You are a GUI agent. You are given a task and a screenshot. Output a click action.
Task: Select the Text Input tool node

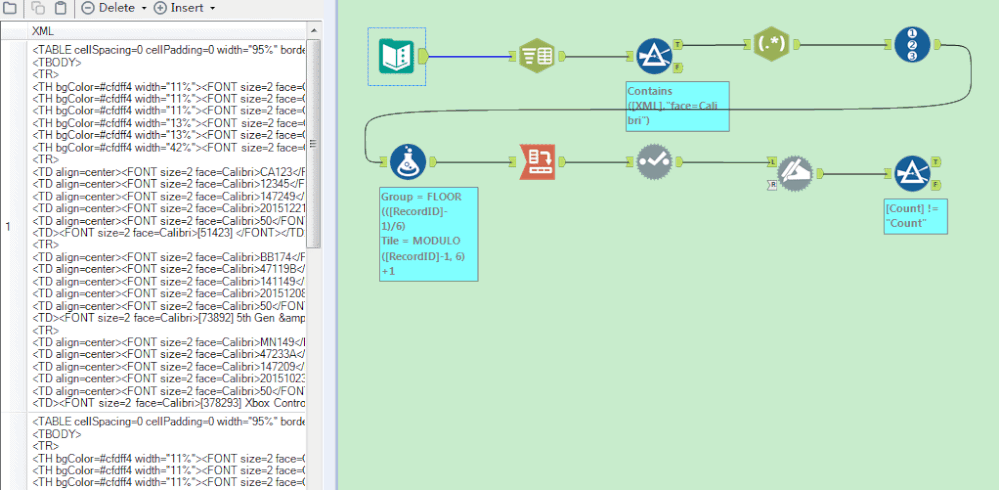(396, 56)
